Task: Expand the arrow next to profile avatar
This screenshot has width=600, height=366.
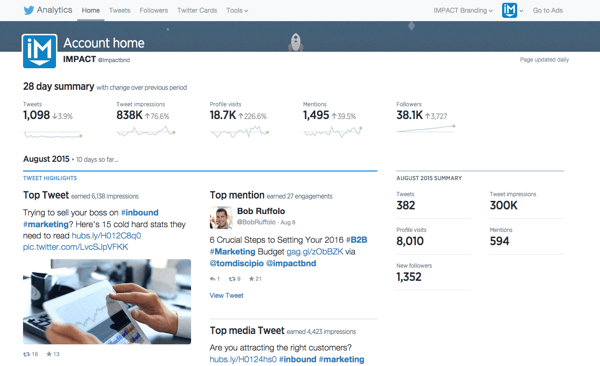Action: coord(521,11)
